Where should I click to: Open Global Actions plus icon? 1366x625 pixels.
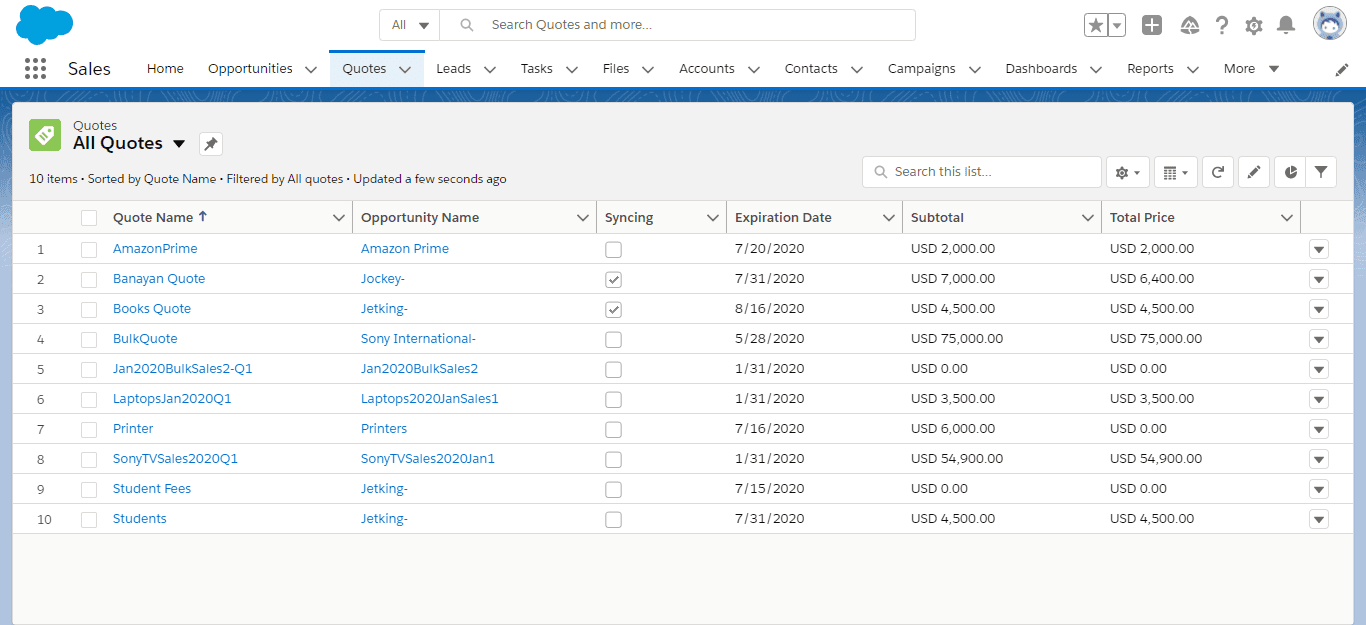pos(1152,25)
